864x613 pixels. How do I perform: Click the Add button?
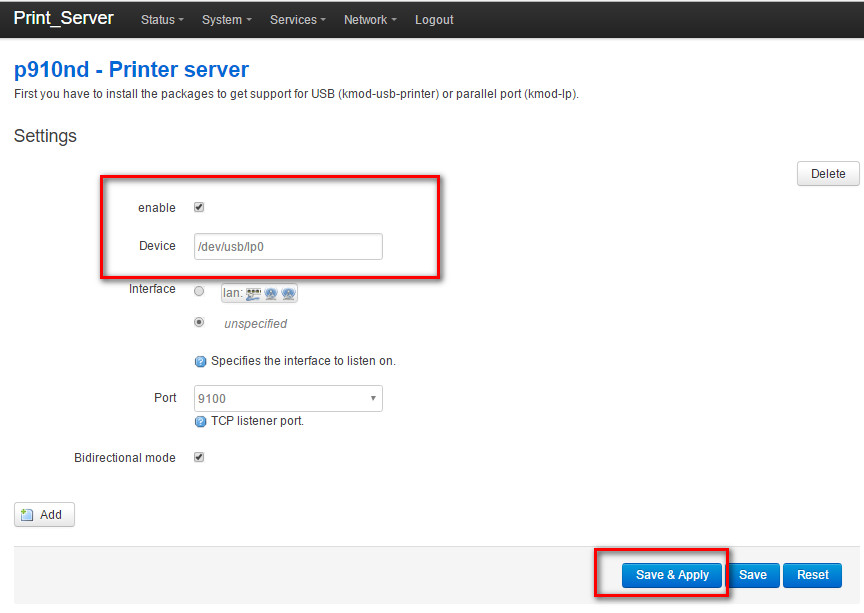pos(44,514)
